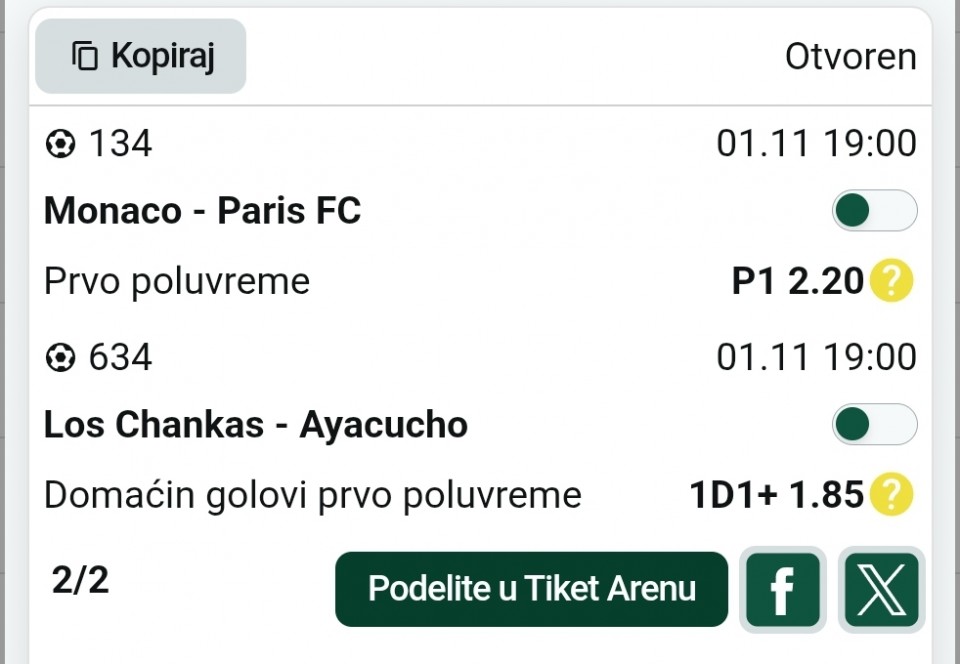Click the Prvo poluvreme bet type
This screenshot has height=664, width=960.
coord(177,281)
